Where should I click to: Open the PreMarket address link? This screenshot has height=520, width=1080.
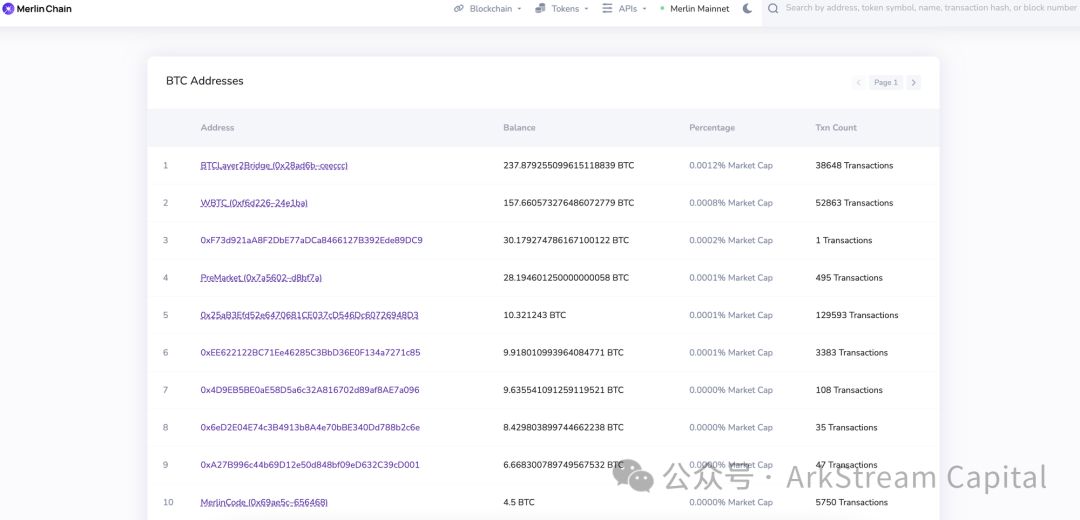click(x=261, y=278)
